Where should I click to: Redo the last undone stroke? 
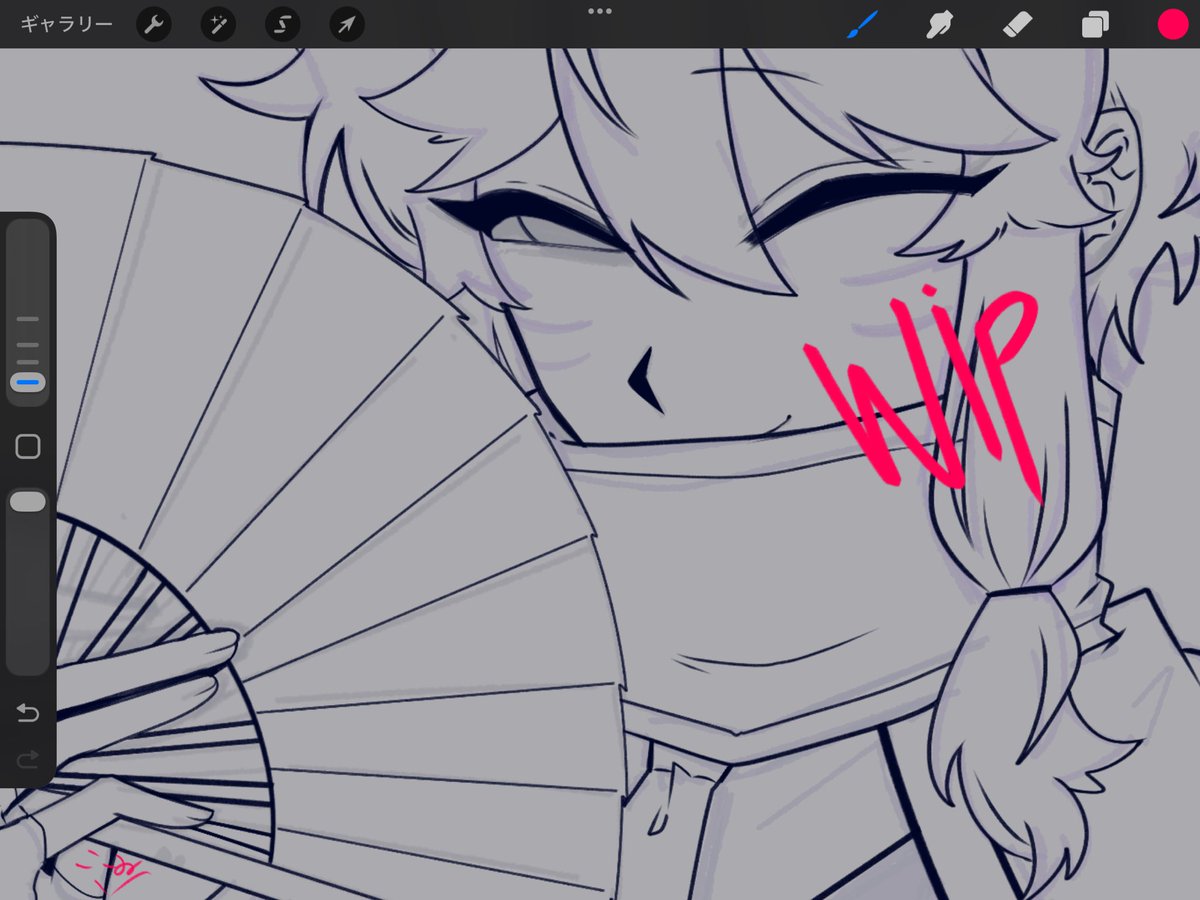point(28,760)
